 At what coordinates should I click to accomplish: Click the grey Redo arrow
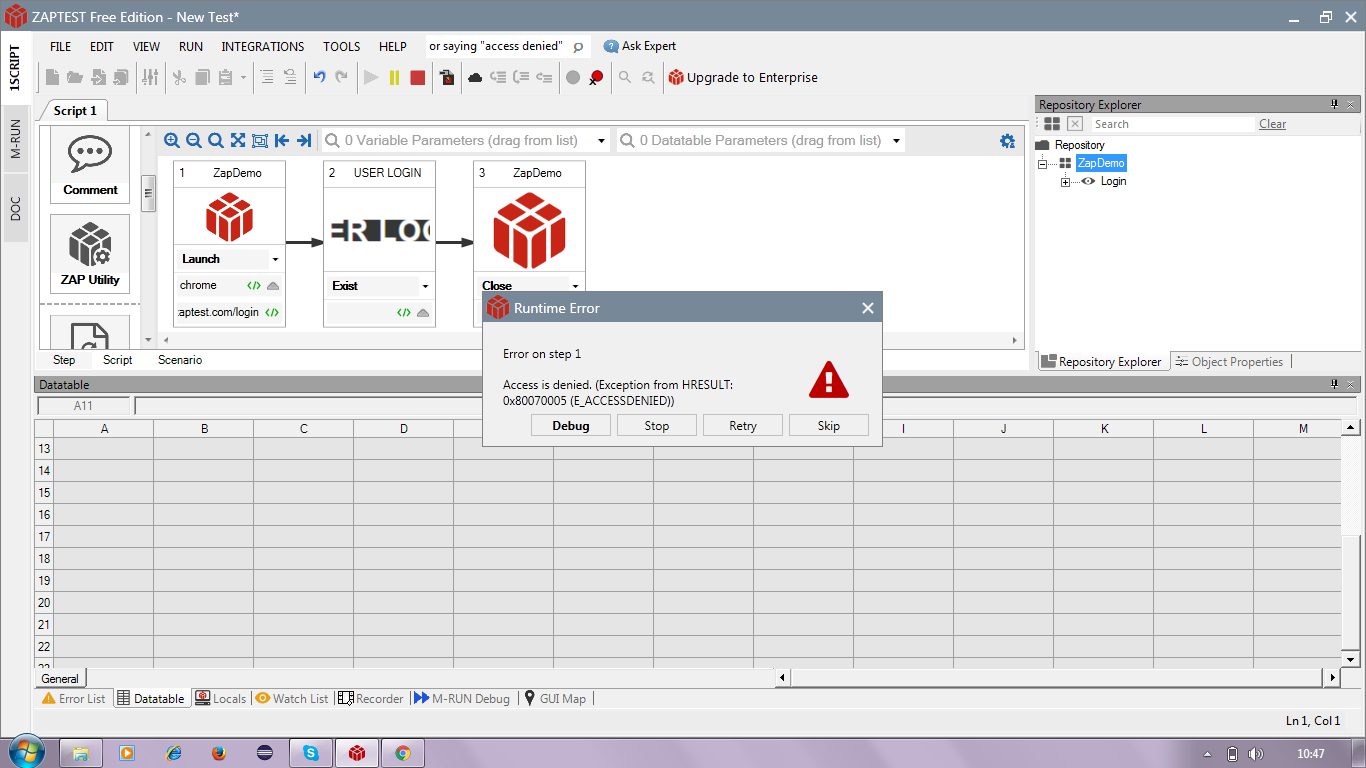[342, 77]
